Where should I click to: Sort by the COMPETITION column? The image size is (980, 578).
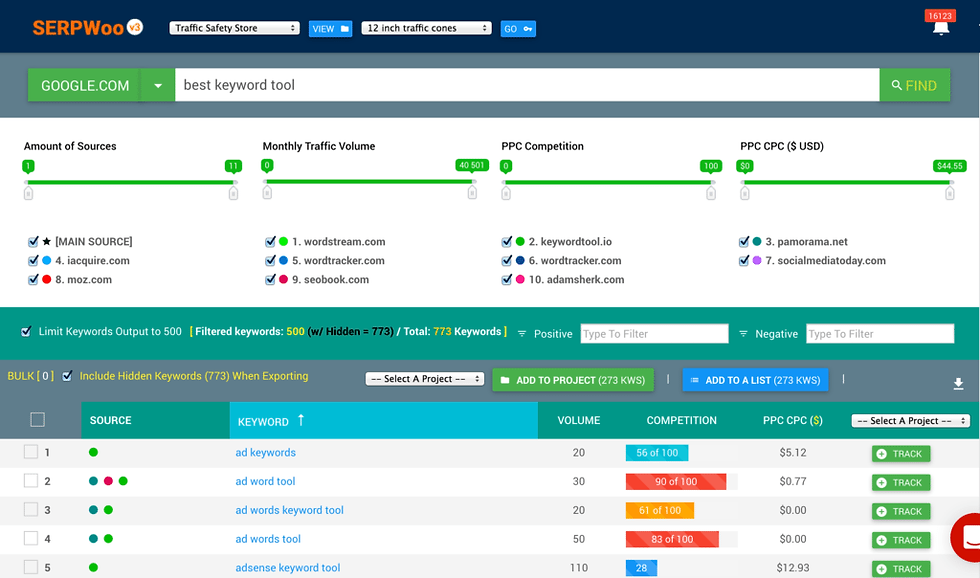[681, 421]
